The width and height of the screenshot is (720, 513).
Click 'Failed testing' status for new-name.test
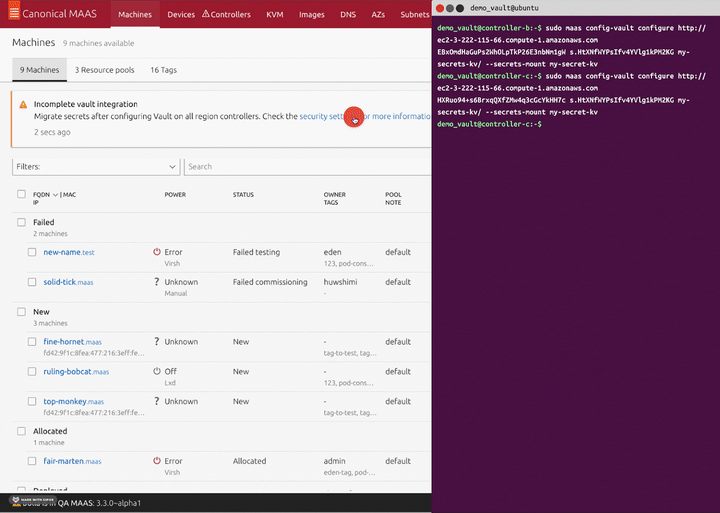click(x=256, y=252)
